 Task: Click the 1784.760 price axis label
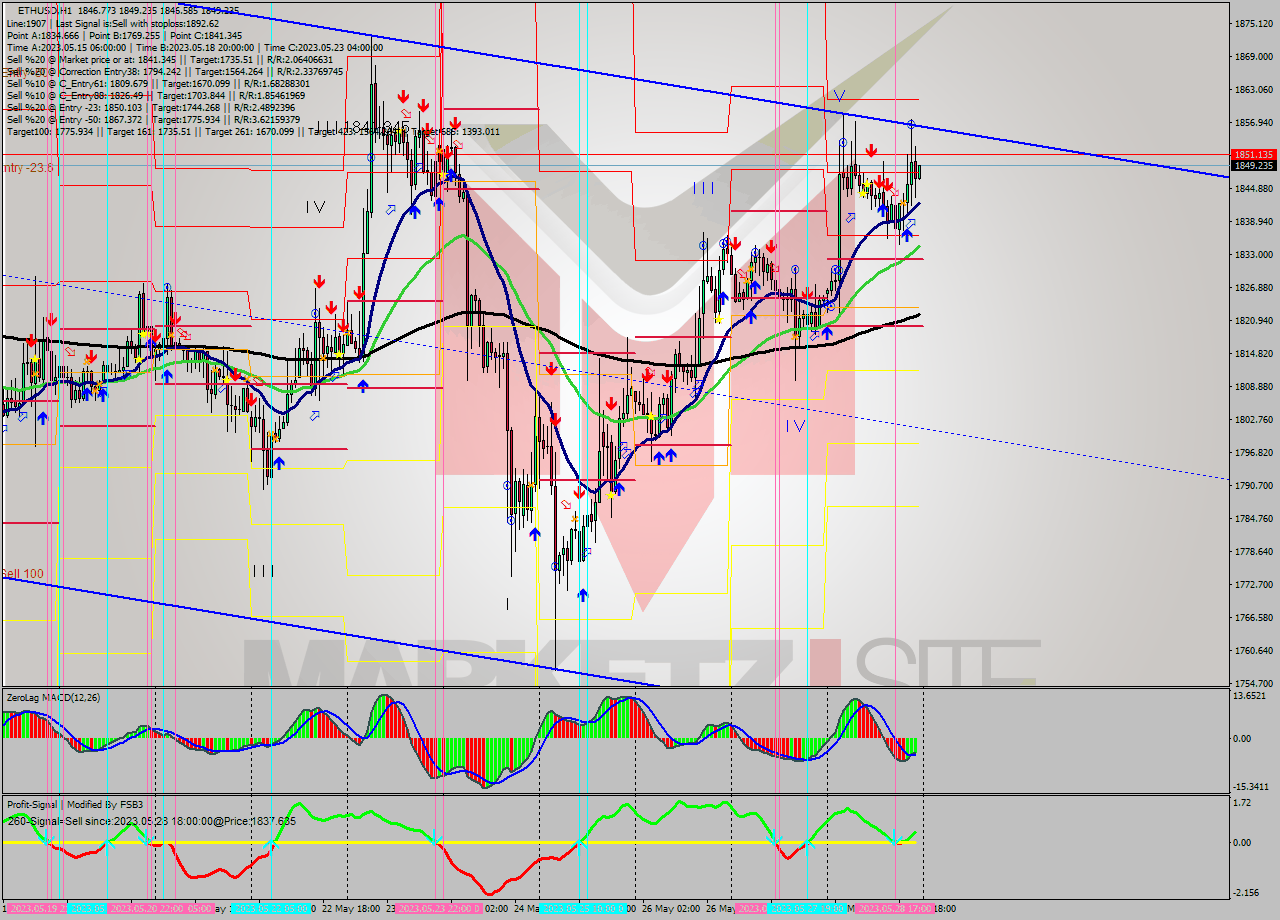tap(1254, 519)
